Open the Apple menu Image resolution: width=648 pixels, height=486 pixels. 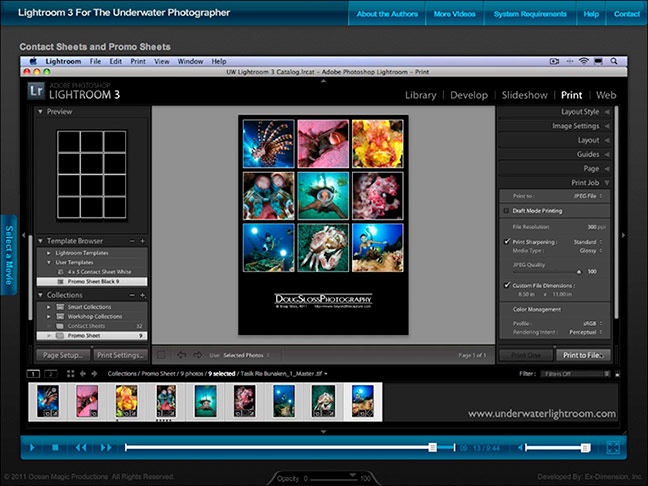click(33, 61)
